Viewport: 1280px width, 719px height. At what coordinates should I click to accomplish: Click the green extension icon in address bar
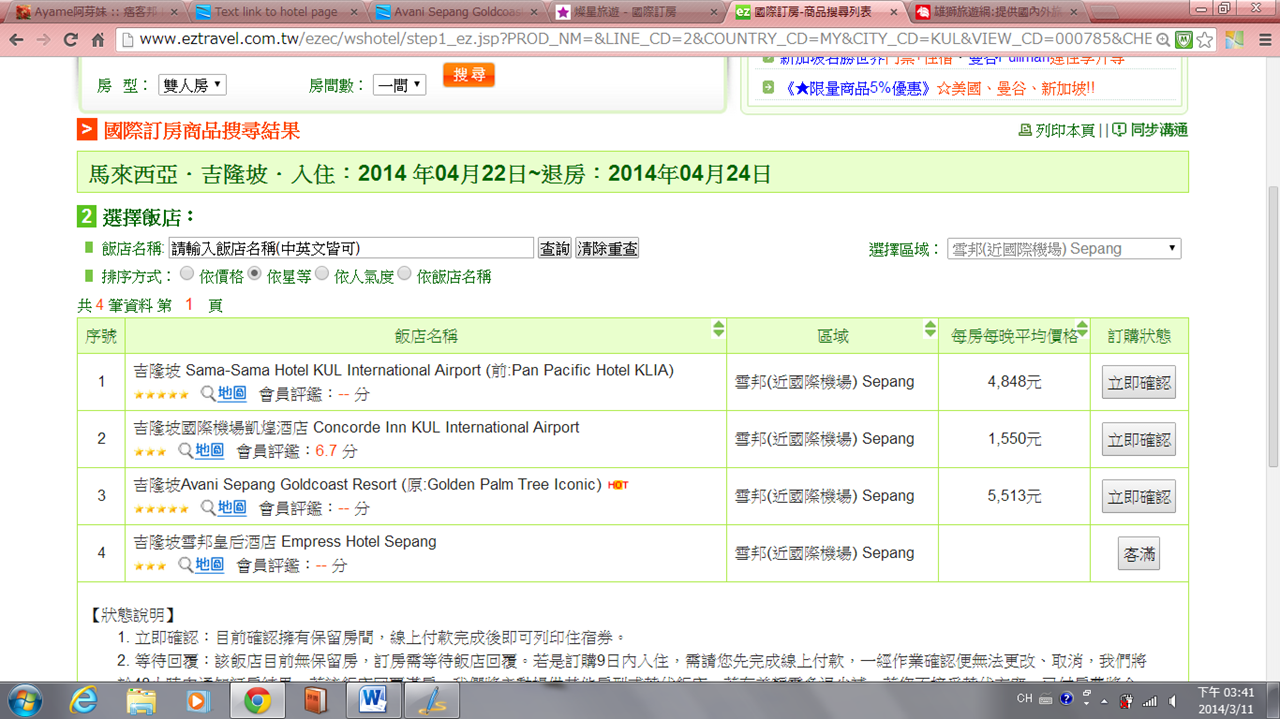pos(1183,40)
